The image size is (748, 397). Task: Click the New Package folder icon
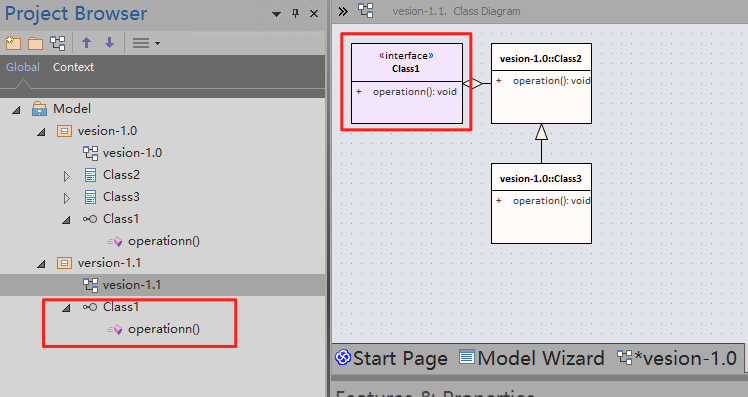click(x=35, y=43)
